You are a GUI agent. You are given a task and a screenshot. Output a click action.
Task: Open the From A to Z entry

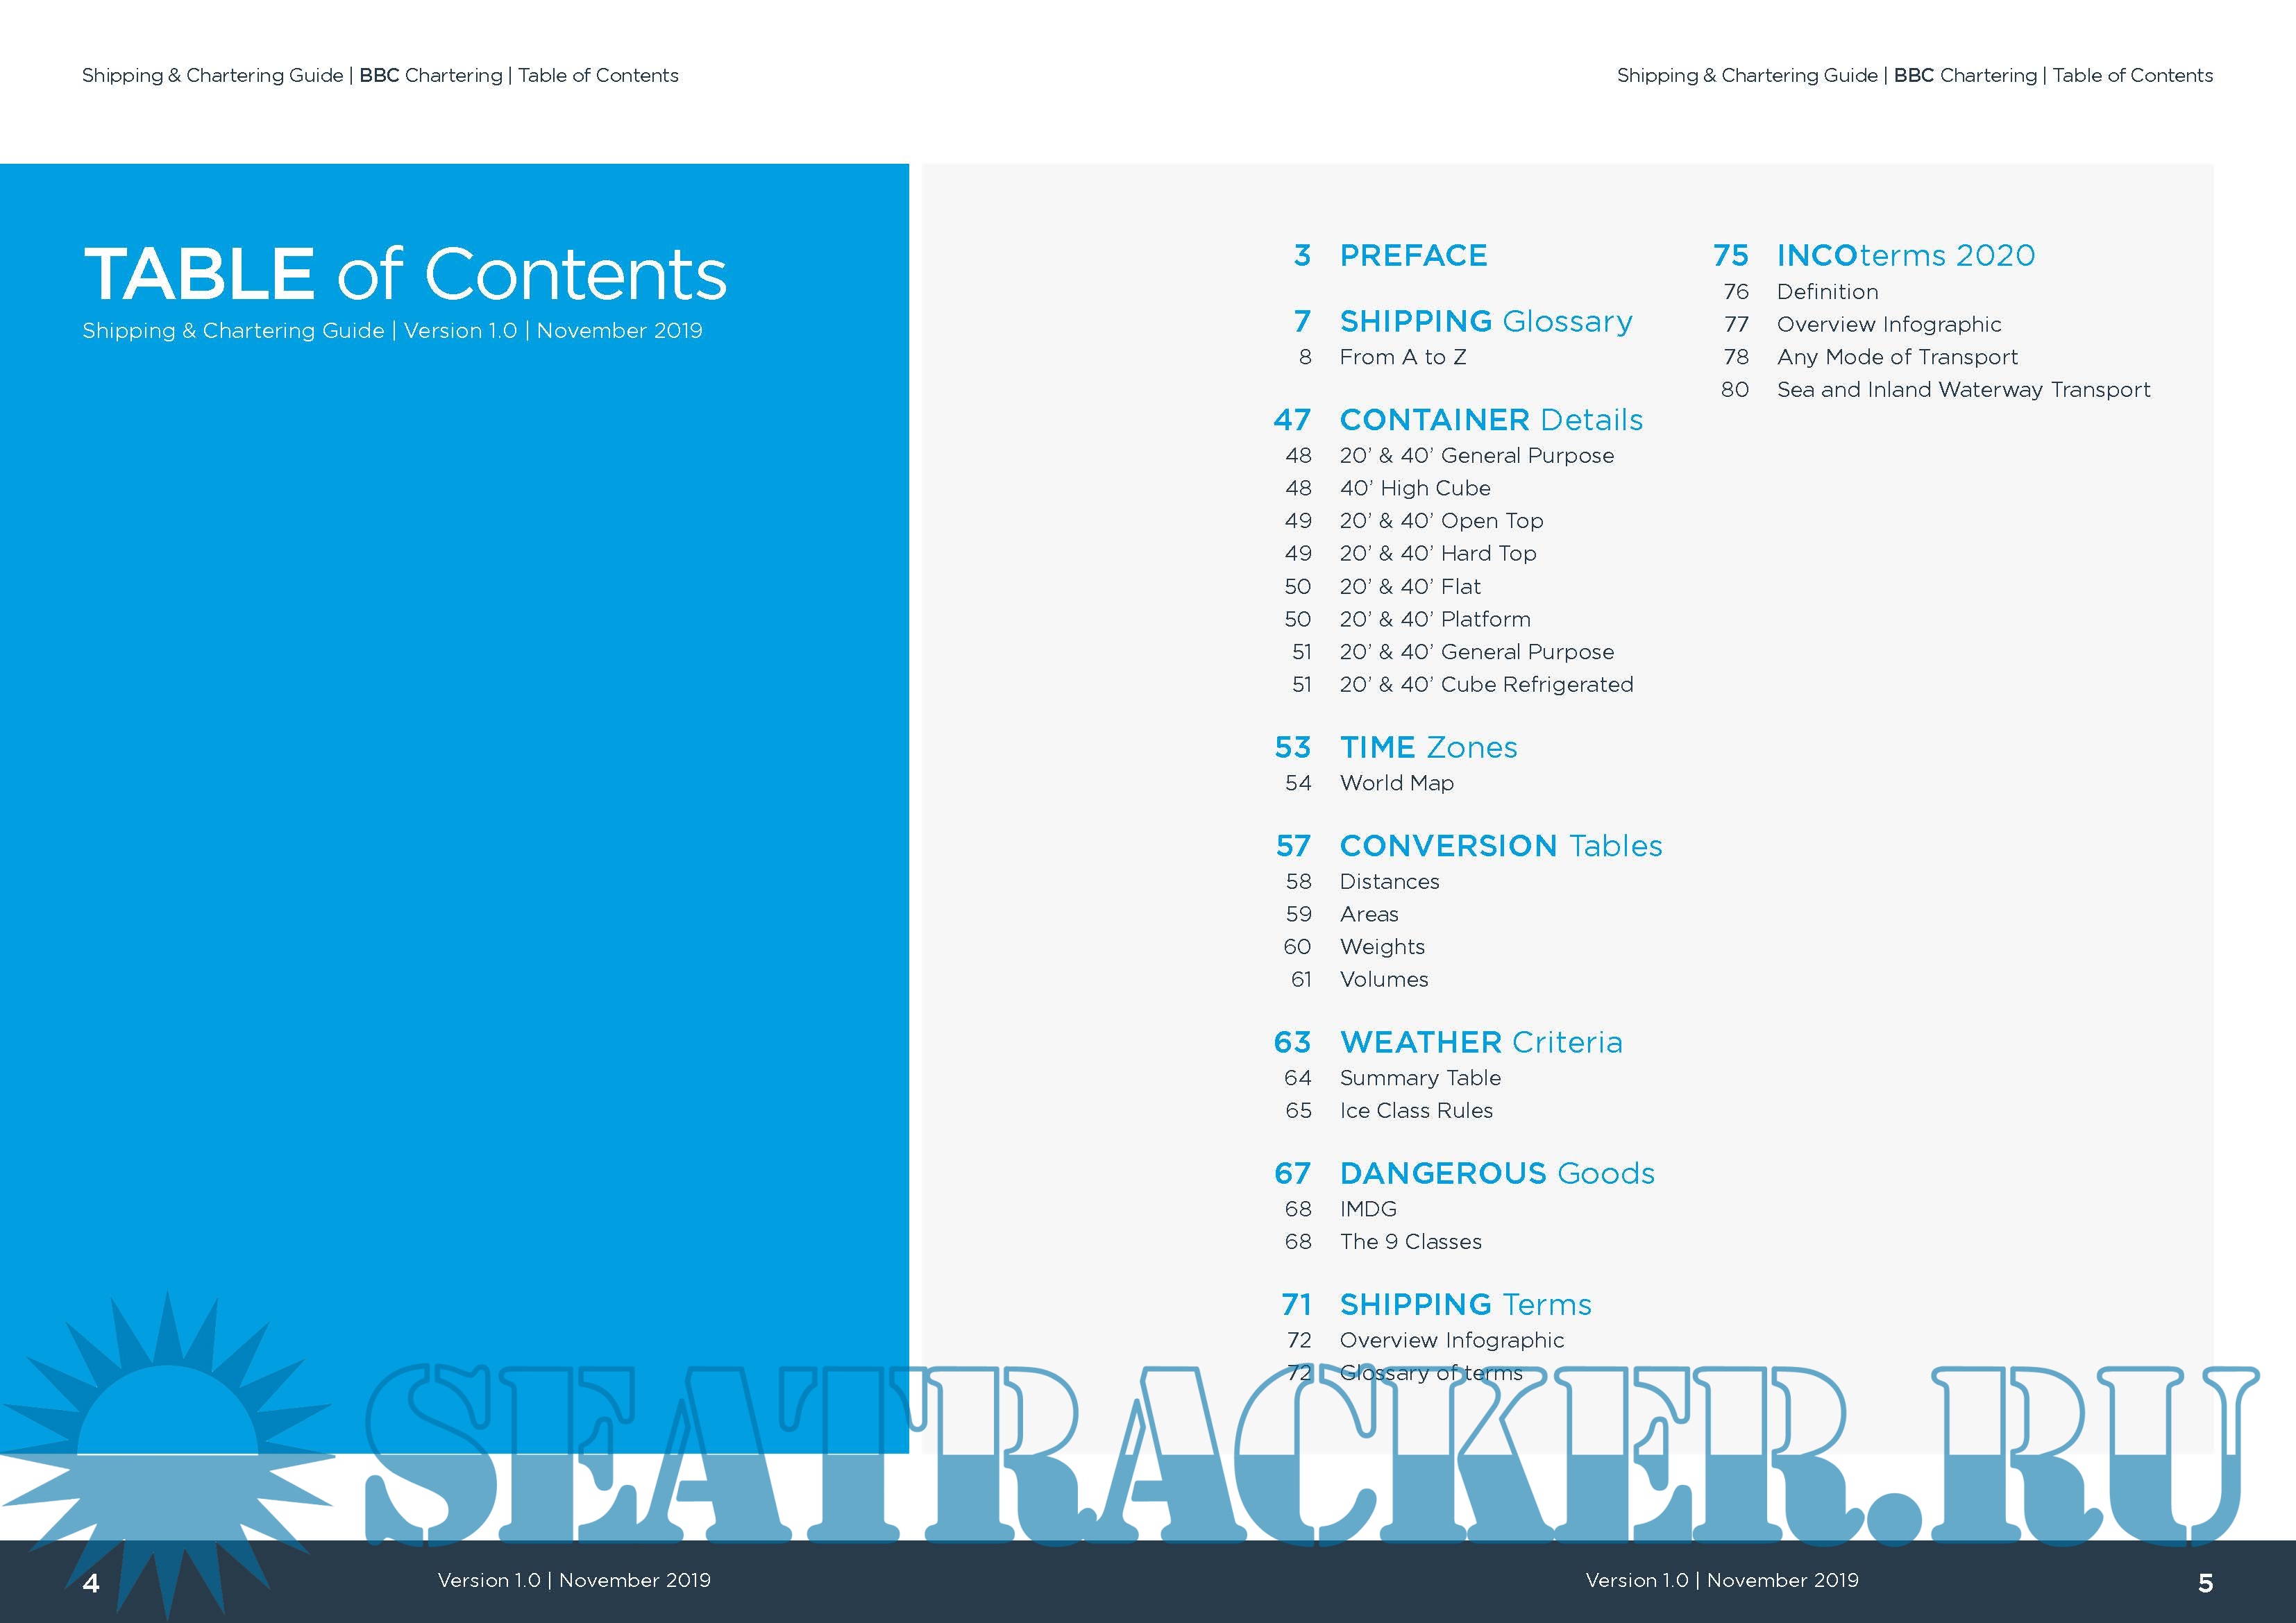click(x=1402, y=358)
